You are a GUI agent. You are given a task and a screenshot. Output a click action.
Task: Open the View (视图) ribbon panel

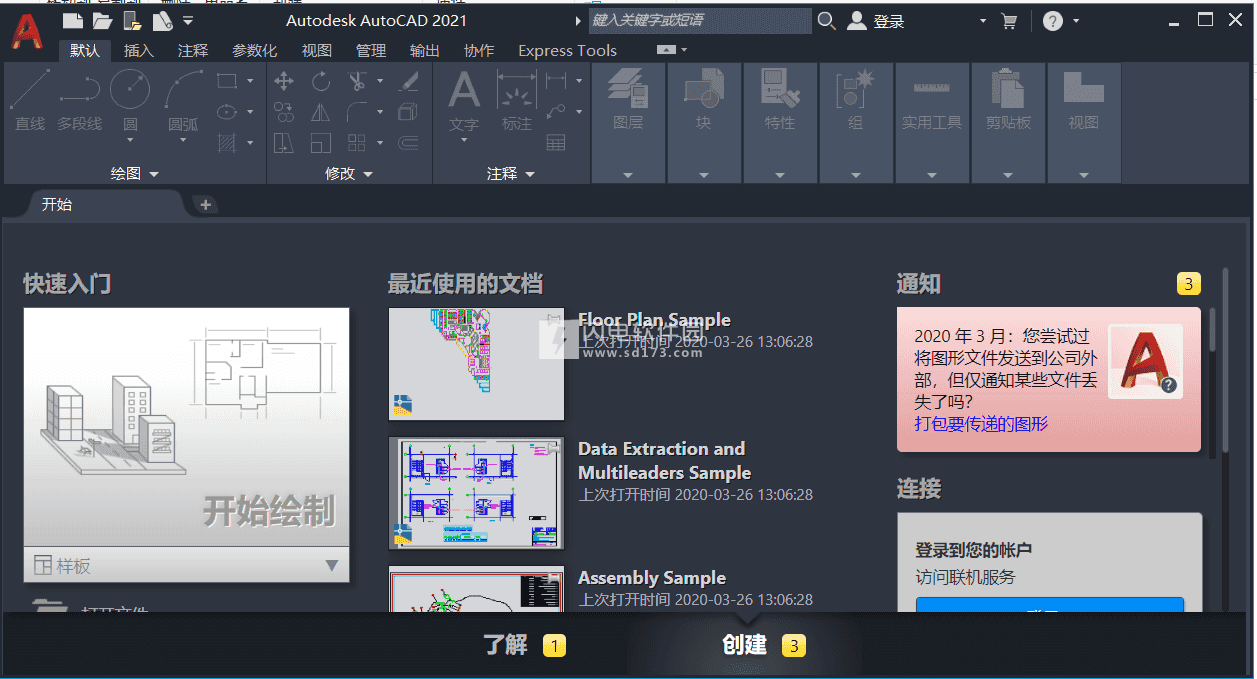(x=1084, y=123)
